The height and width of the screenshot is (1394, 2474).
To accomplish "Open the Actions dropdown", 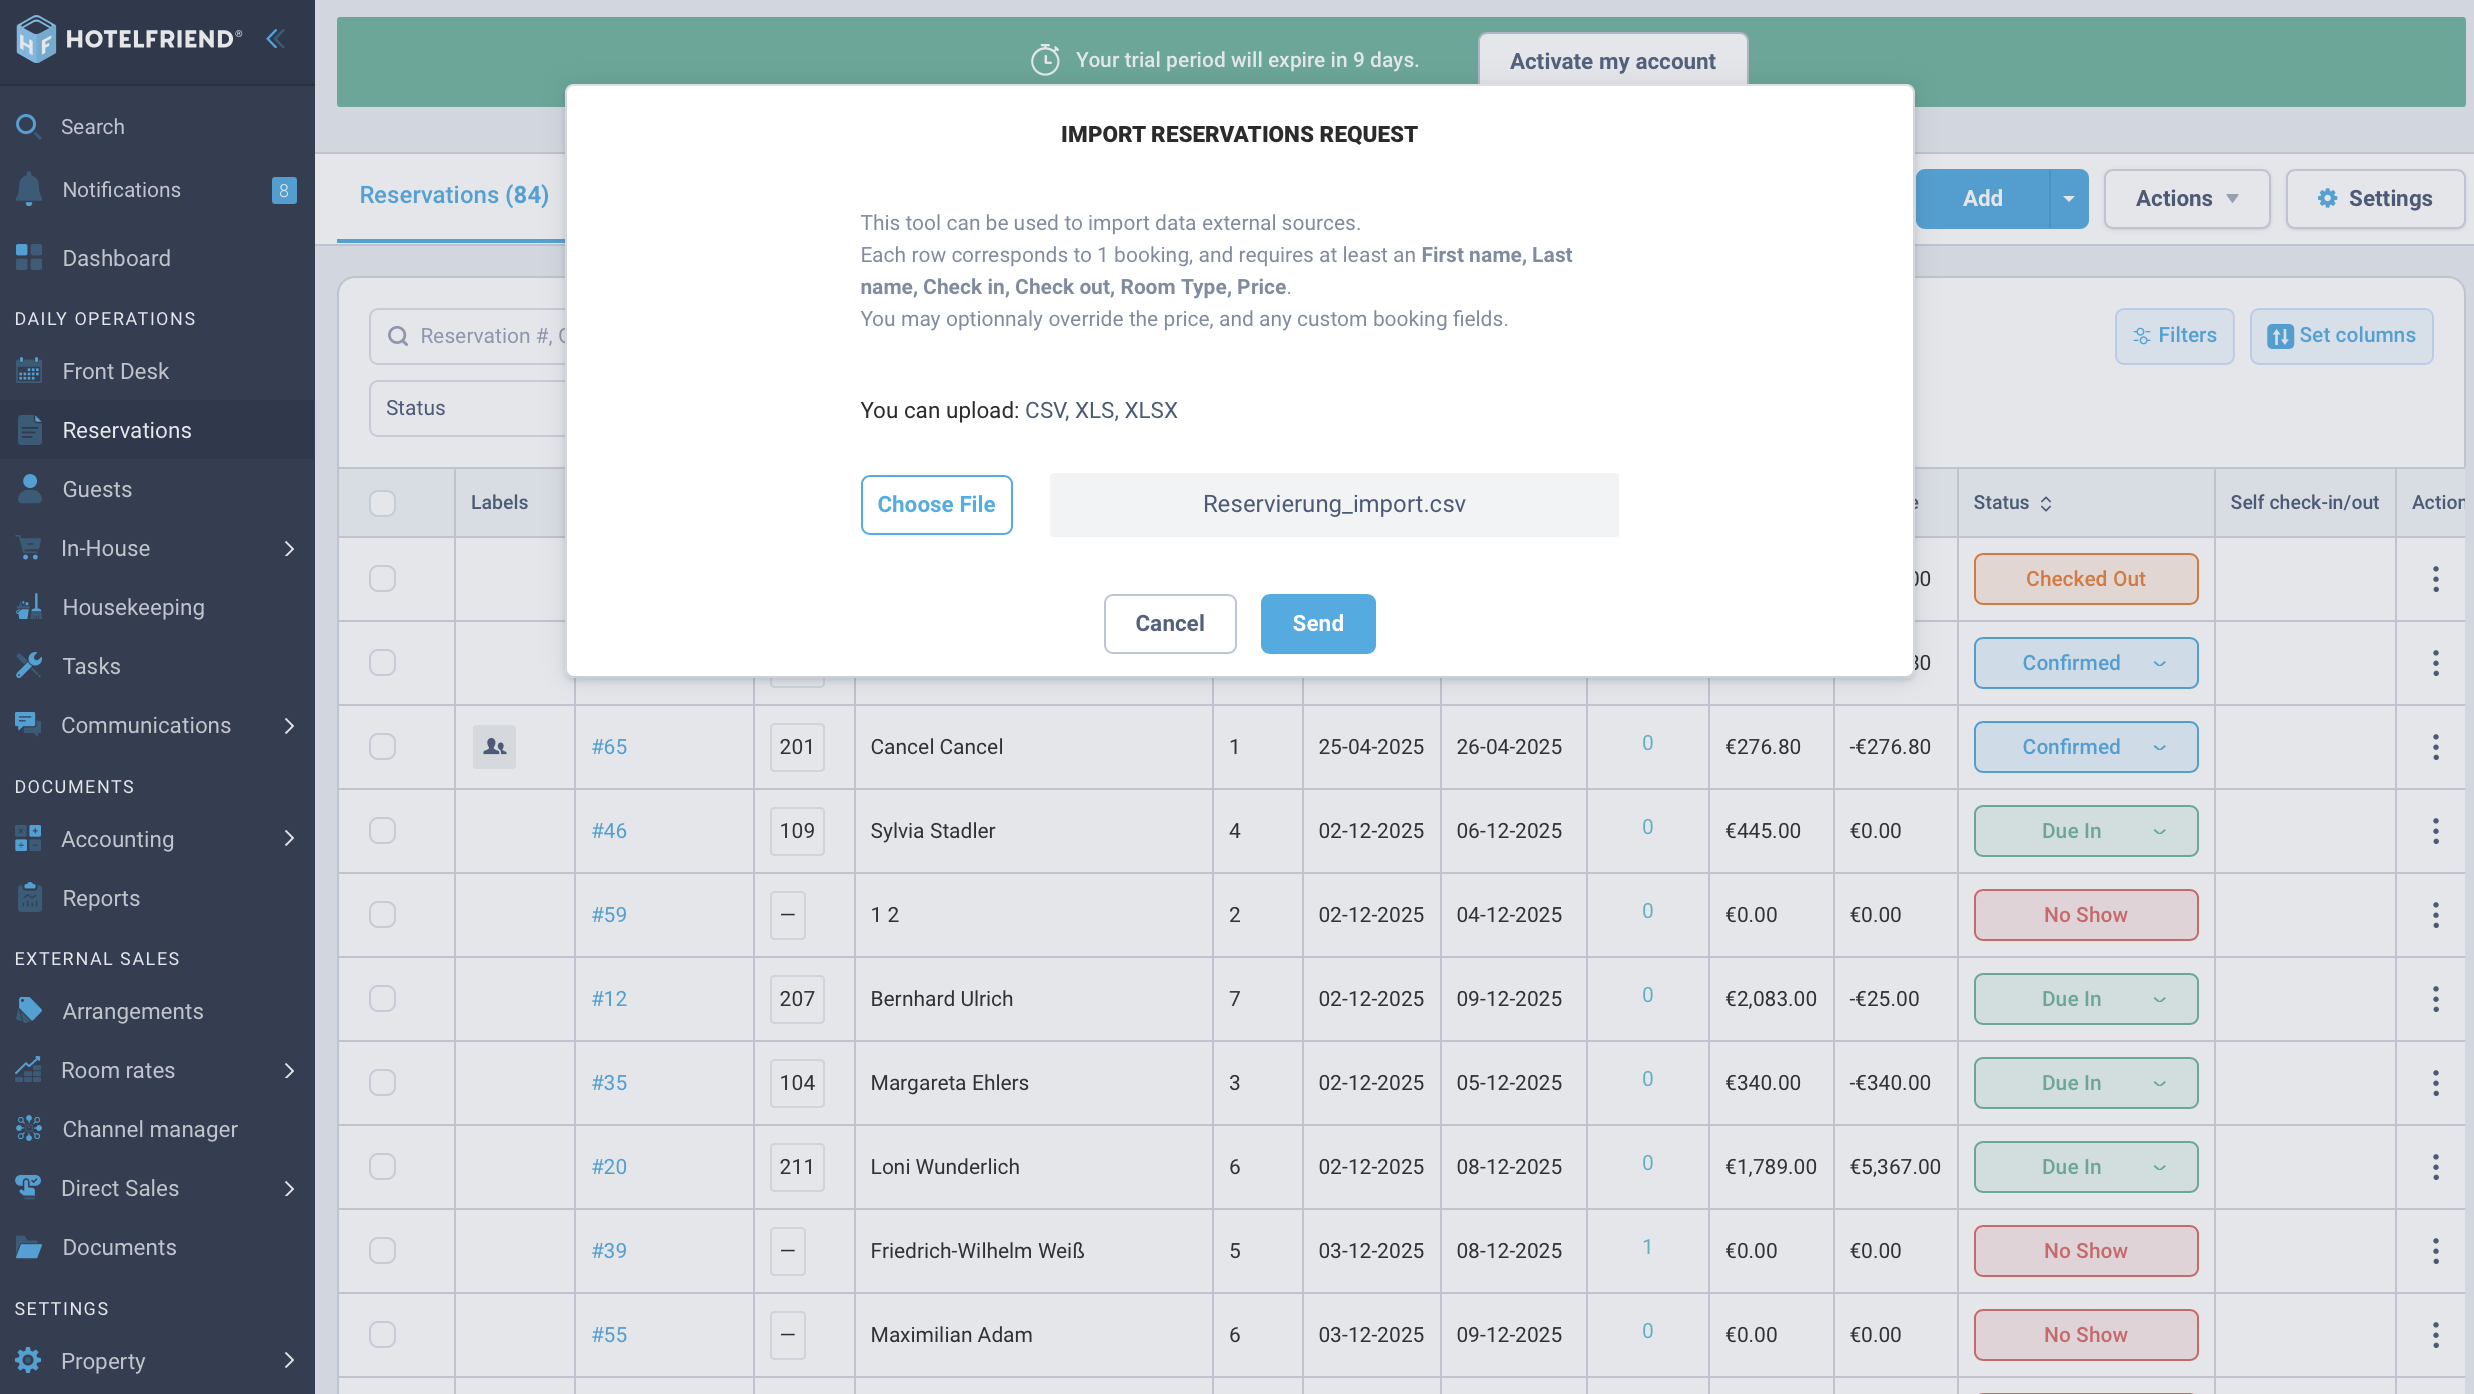I will [x=2187, y=198].
